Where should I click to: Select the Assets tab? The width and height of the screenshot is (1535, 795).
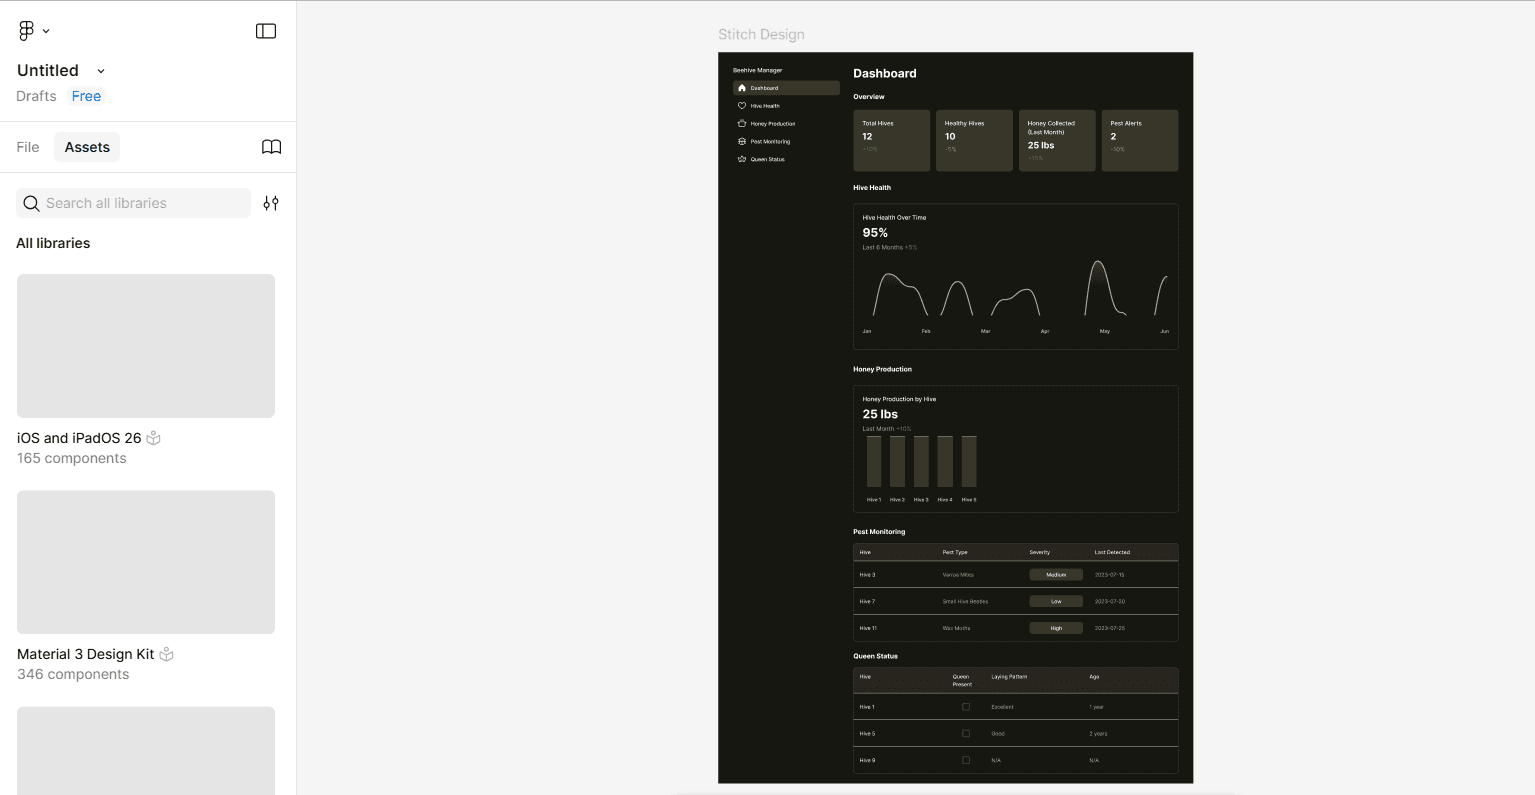[x=87, y=147]
